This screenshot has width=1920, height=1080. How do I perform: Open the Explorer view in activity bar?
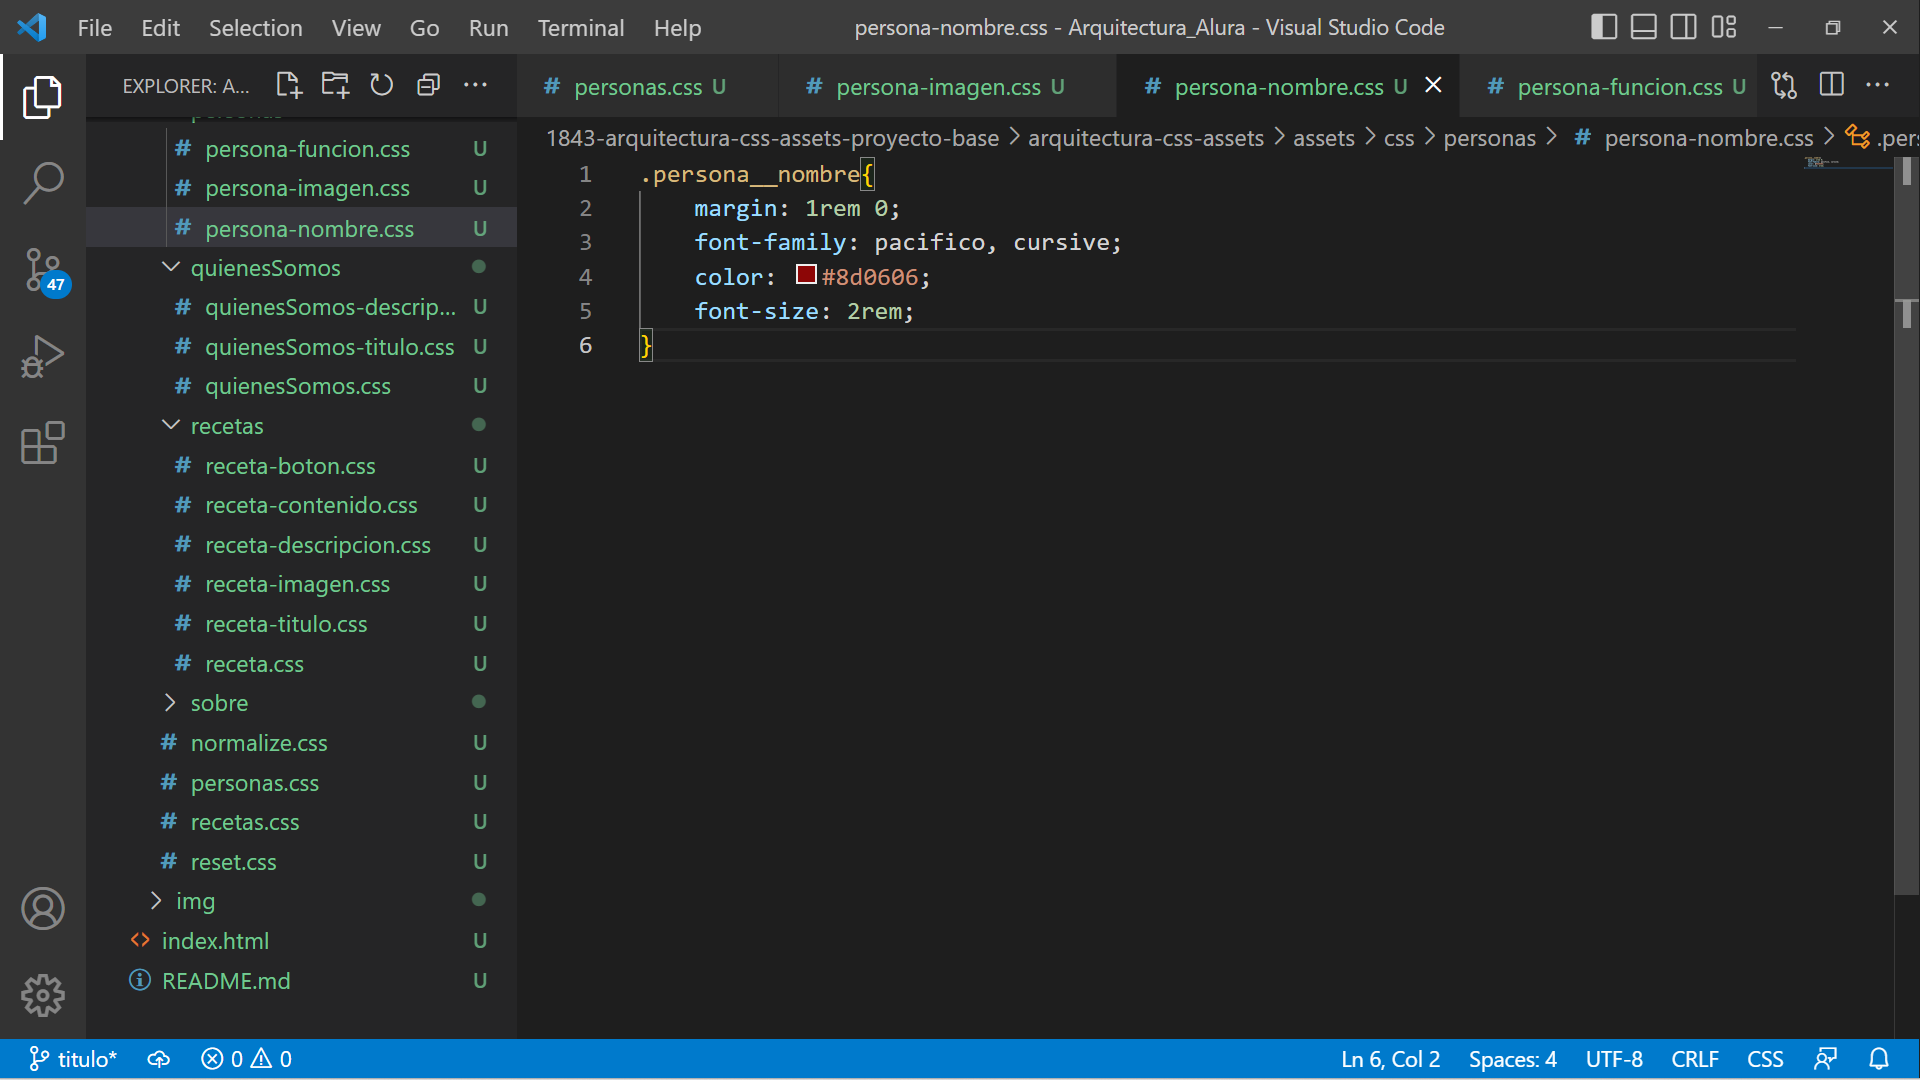click(42, 98)
